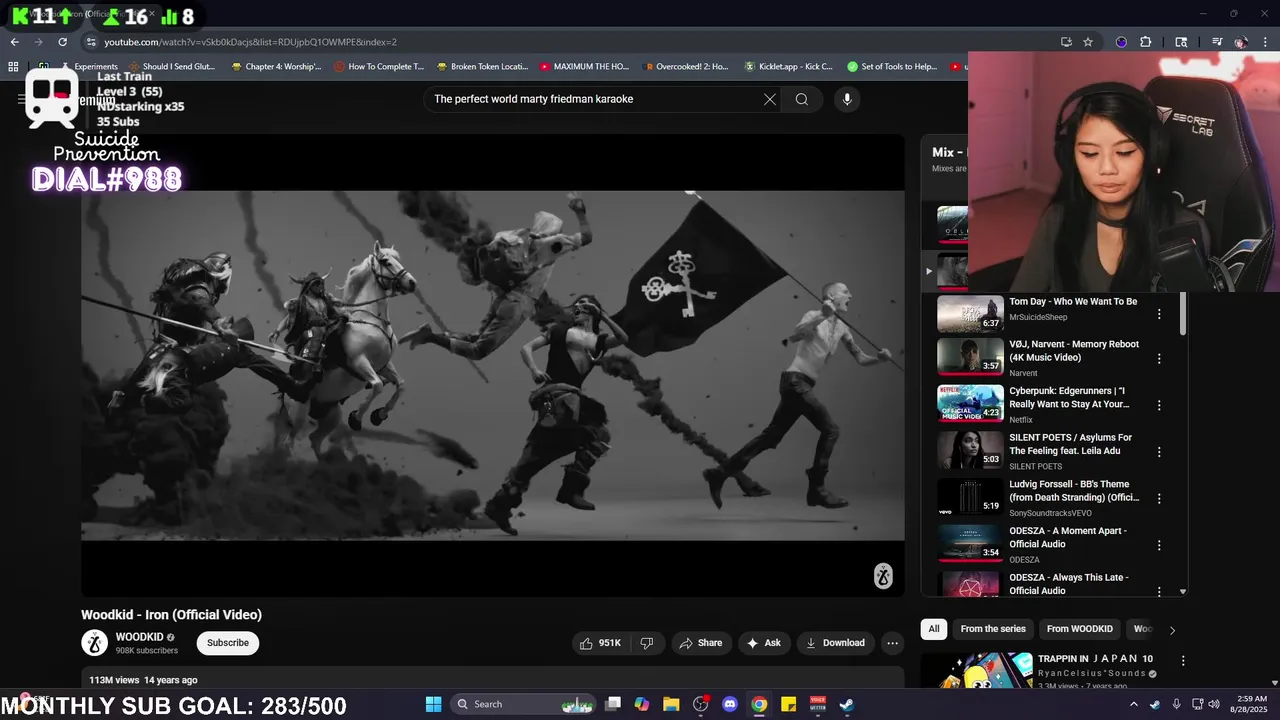Image resolution: width=1280 pixels, height=720 pixels.
Task: Click the Download button
Action: tap(836, 643)
